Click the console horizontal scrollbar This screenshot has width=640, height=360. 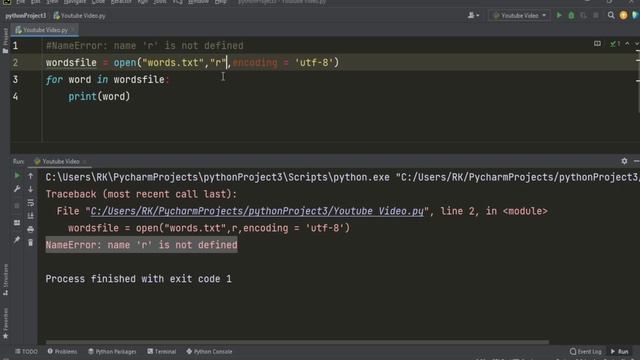297,342
